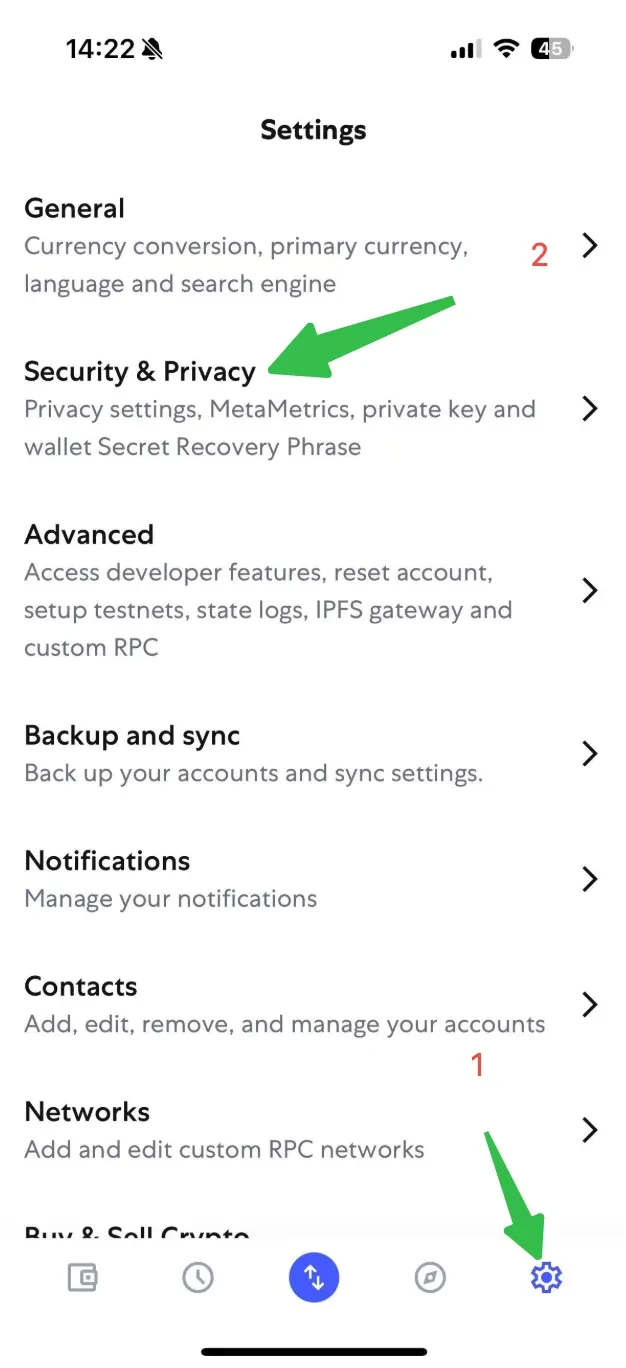This screenshot has width=626, height=1368.
Task: Open the activity history clock icon
Action: (198, 1277)
